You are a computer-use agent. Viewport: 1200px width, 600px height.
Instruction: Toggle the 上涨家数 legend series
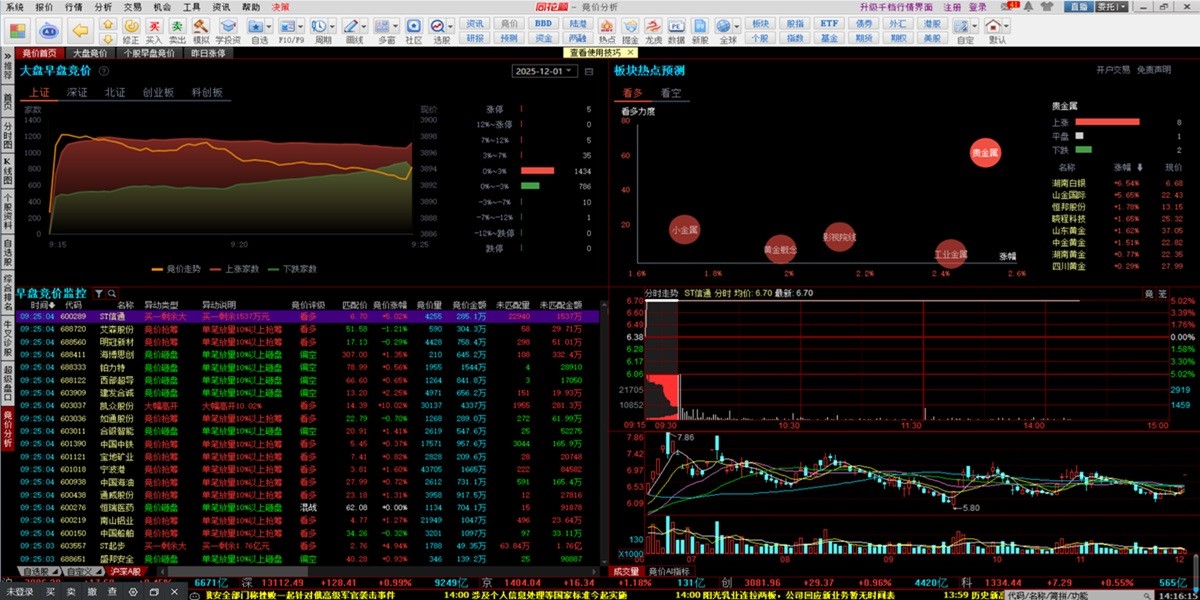coord(235,268)
